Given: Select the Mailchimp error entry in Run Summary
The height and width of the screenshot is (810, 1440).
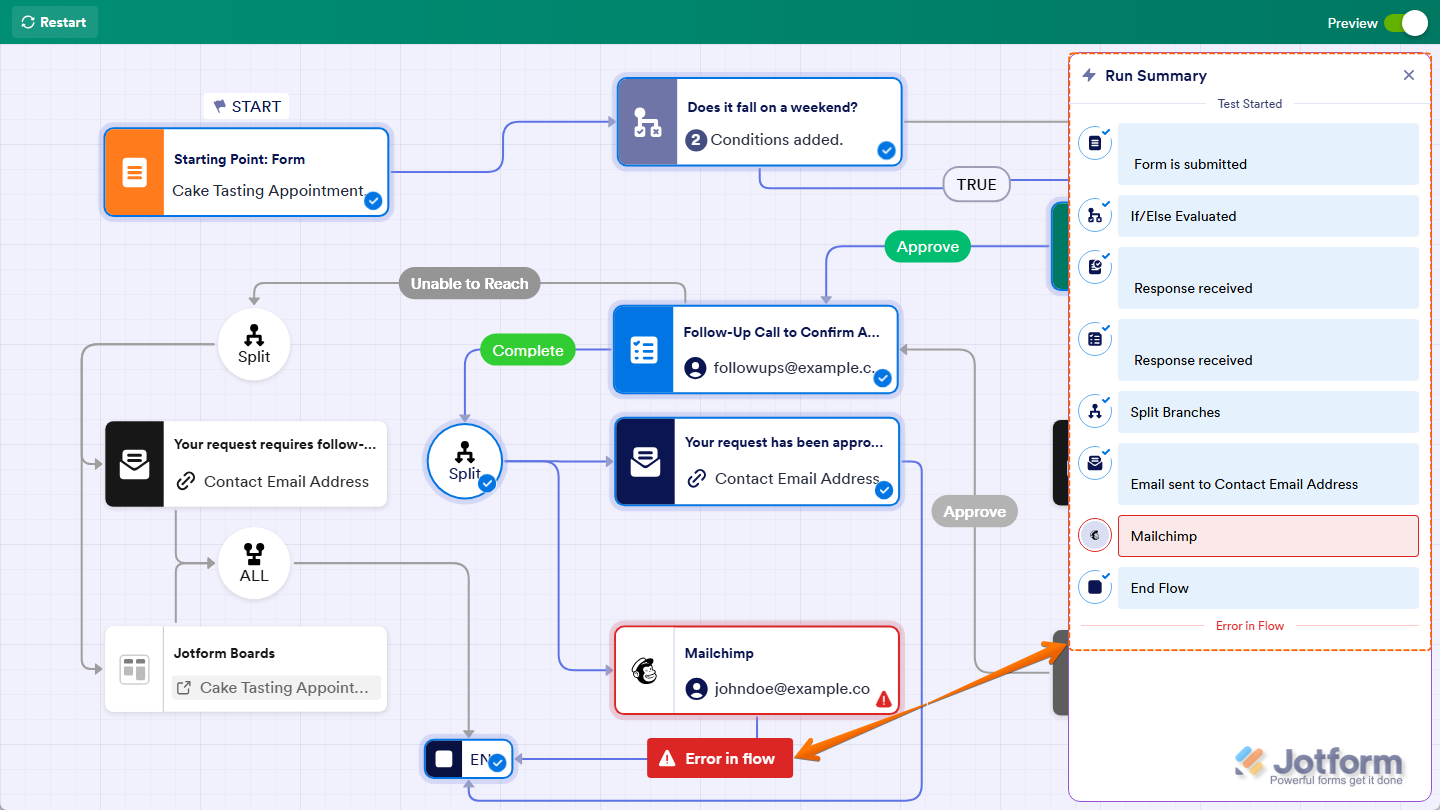Looking at the screenshot, I should point(1268,536).
